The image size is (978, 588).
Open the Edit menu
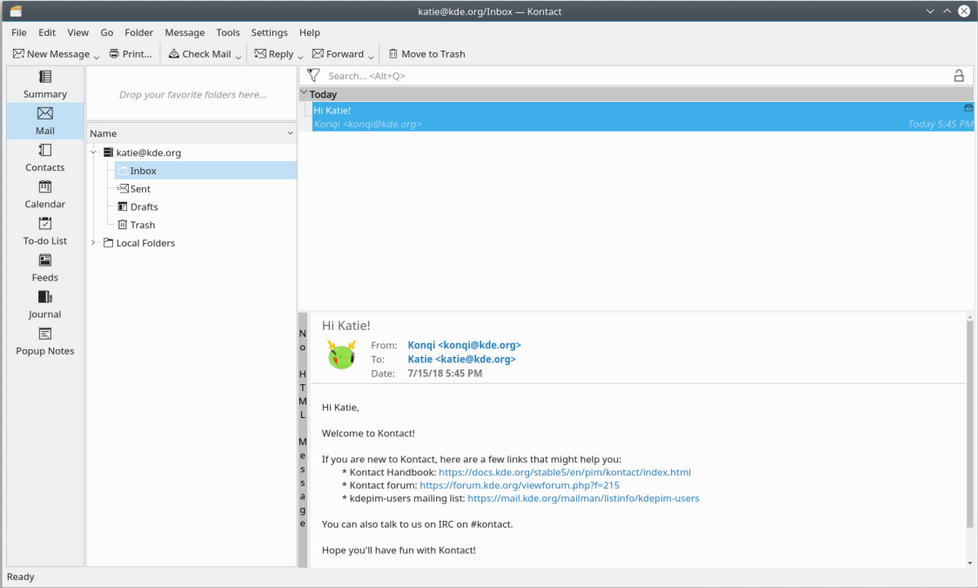pyautogui.click(x=47, y=32)
